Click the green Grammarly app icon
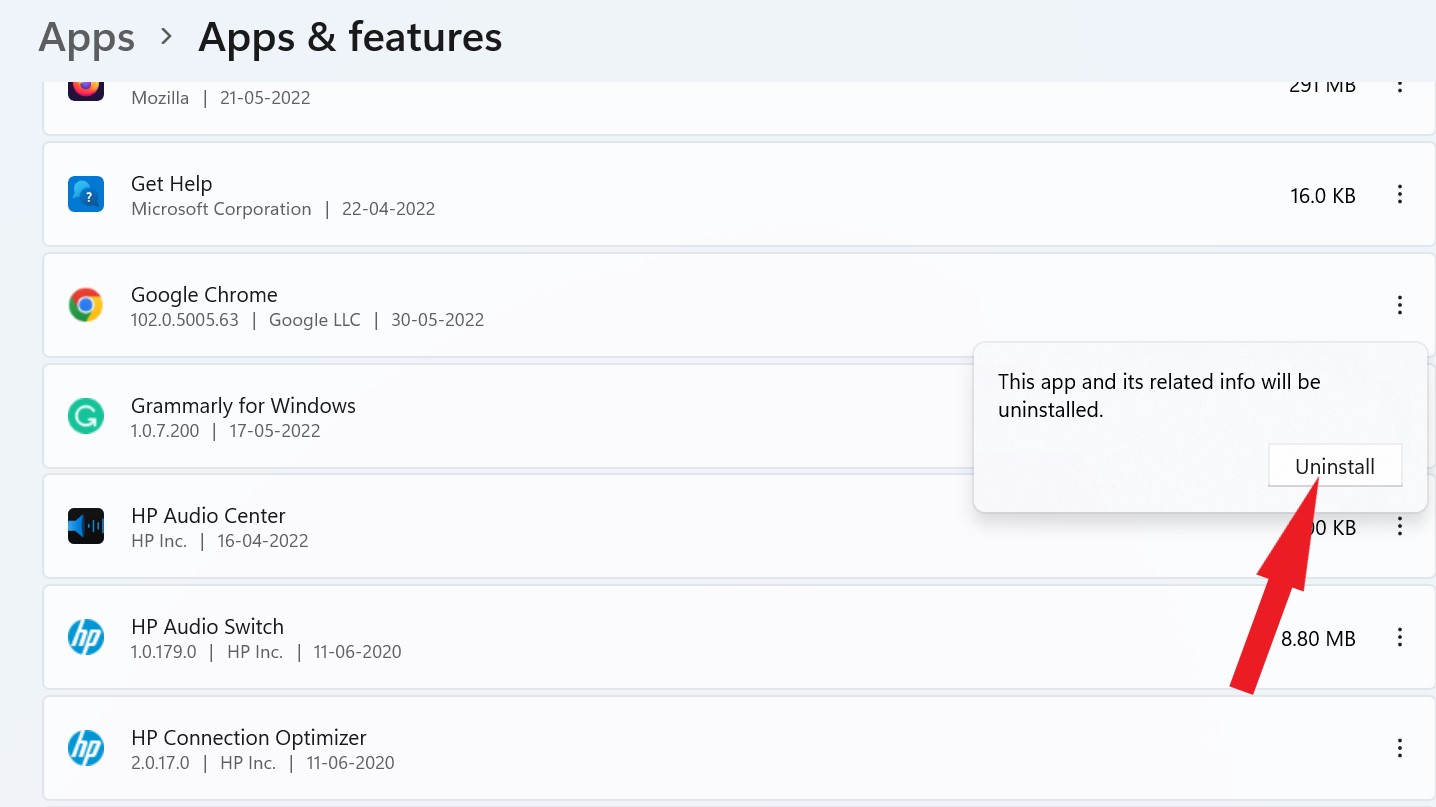 [86, 416]
